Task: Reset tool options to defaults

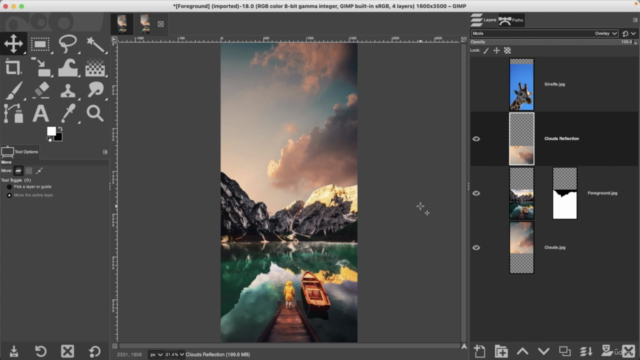Action: pos(94,351)
